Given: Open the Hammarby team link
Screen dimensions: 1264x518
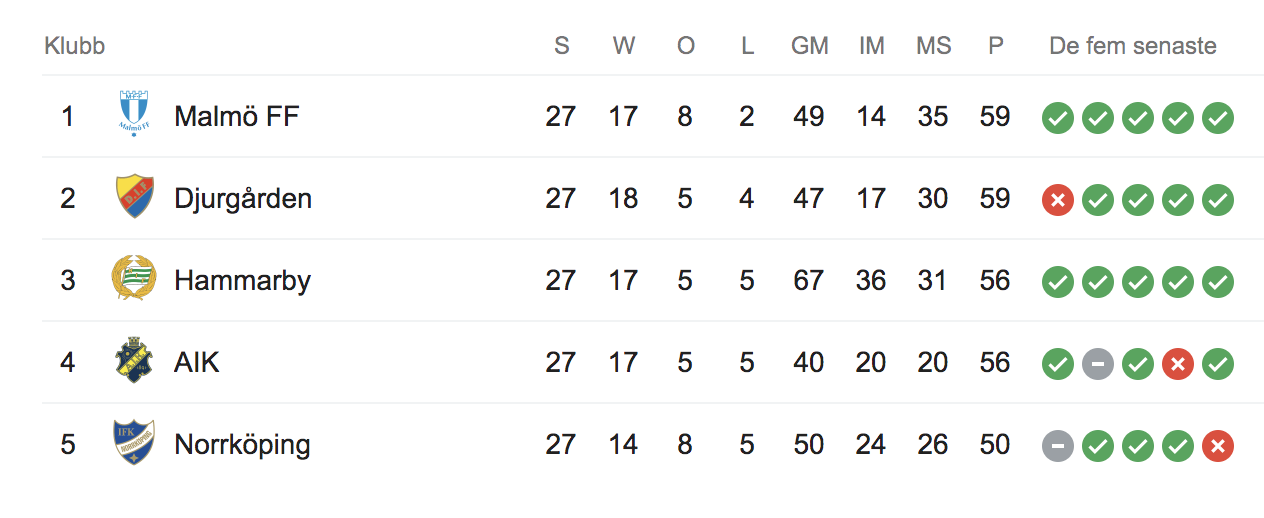Looking at the screenshot, I should [x=242, y=280].
